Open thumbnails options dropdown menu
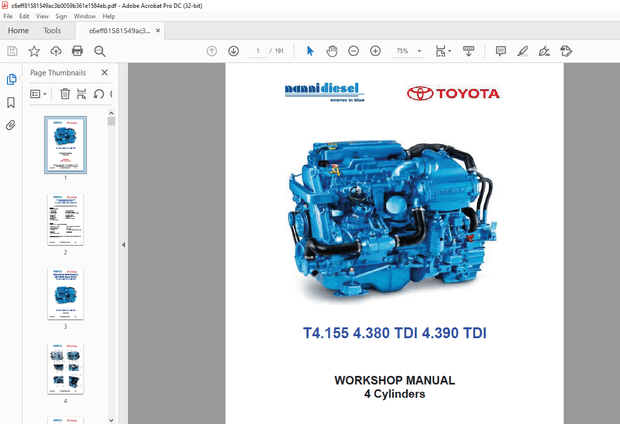620x424 pixels. [x=38, y=94]
